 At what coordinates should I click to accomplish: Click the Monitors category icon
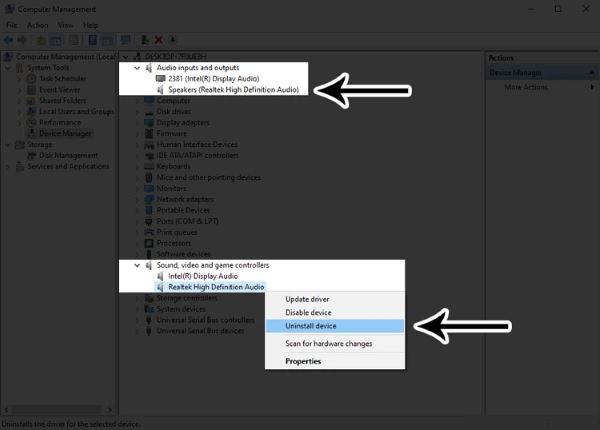click(x=149, y=188)
